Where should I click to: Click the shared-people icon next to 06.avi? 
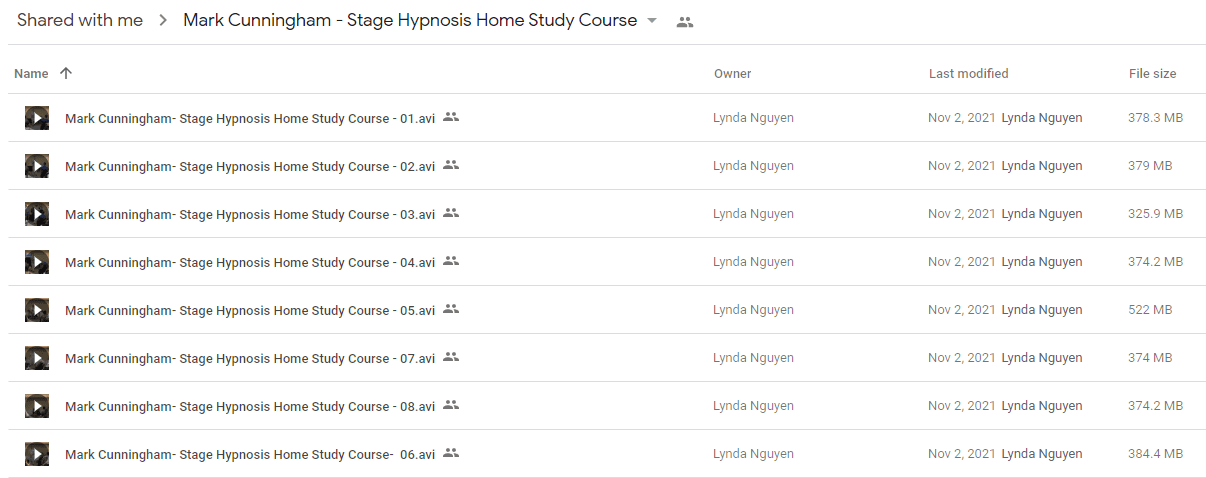coord(451,453)
